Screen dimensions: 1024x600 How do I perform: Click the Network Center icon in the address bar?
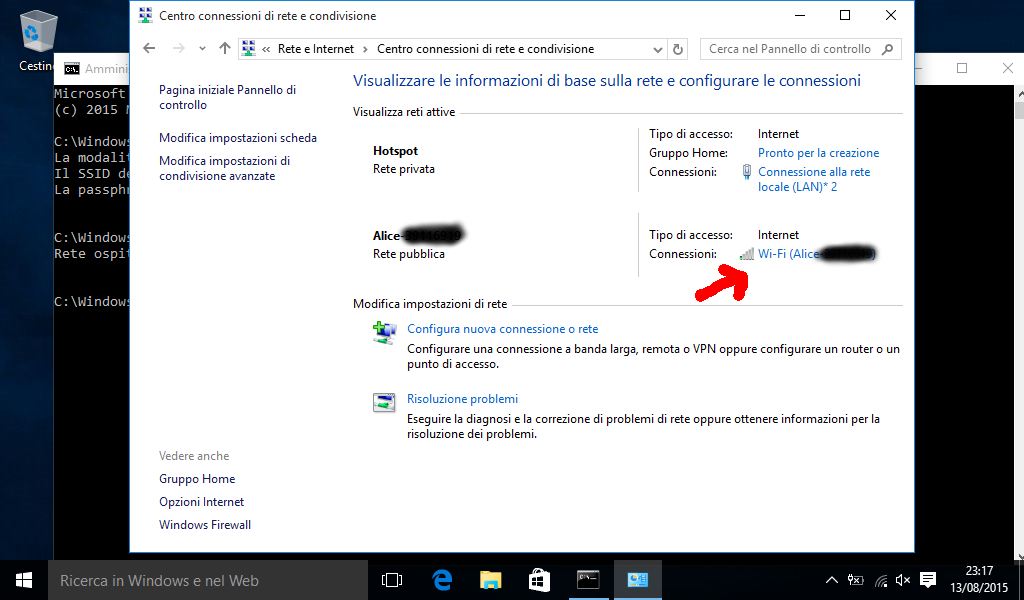[x=247, y=48]
